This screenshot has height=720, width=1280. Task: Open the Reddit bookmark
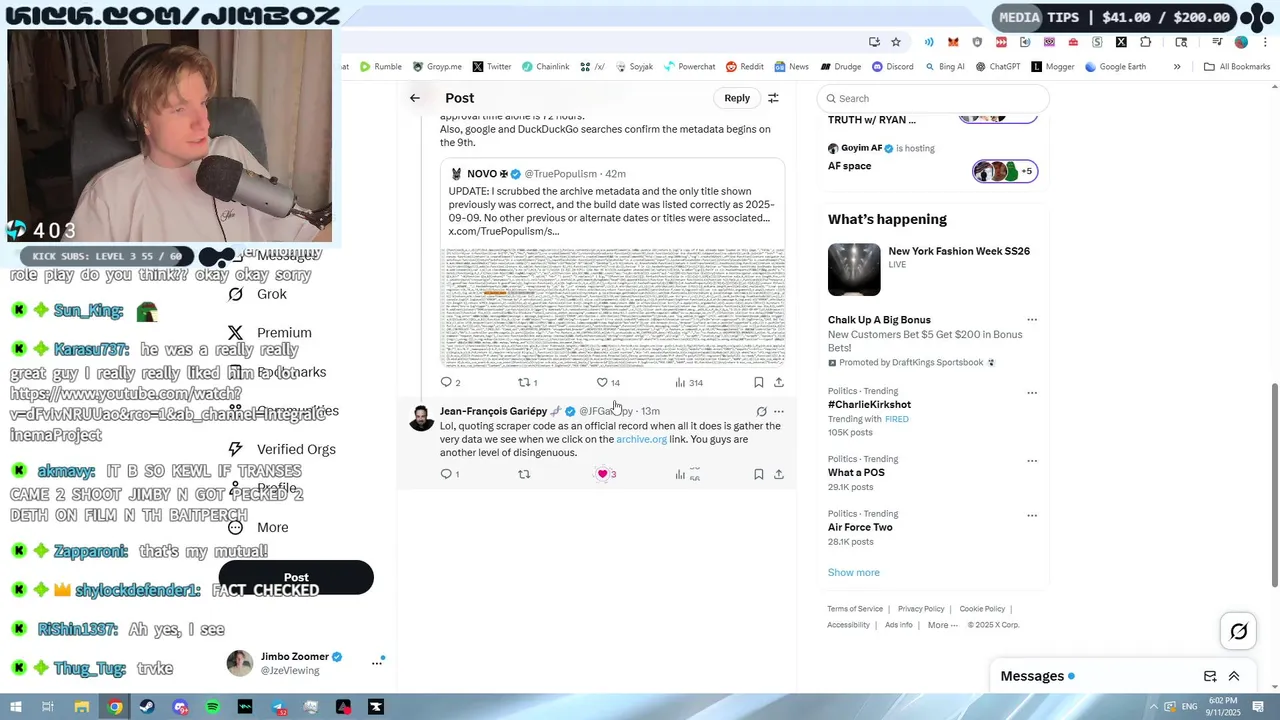pyautogui.click(x=744, y=67)
